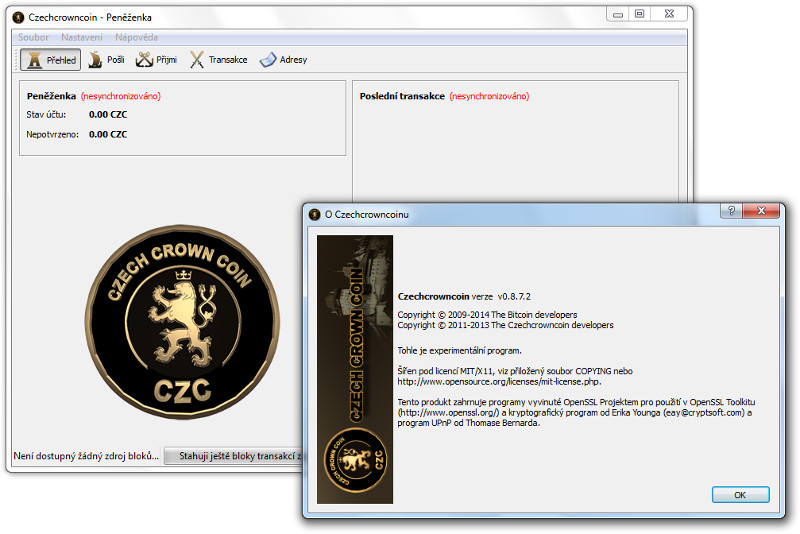Viewport: 800px width, 534px height.
Task: Click 'Není dostupný žádný zdroj bloků...' status text
Action: click(86, 456)
